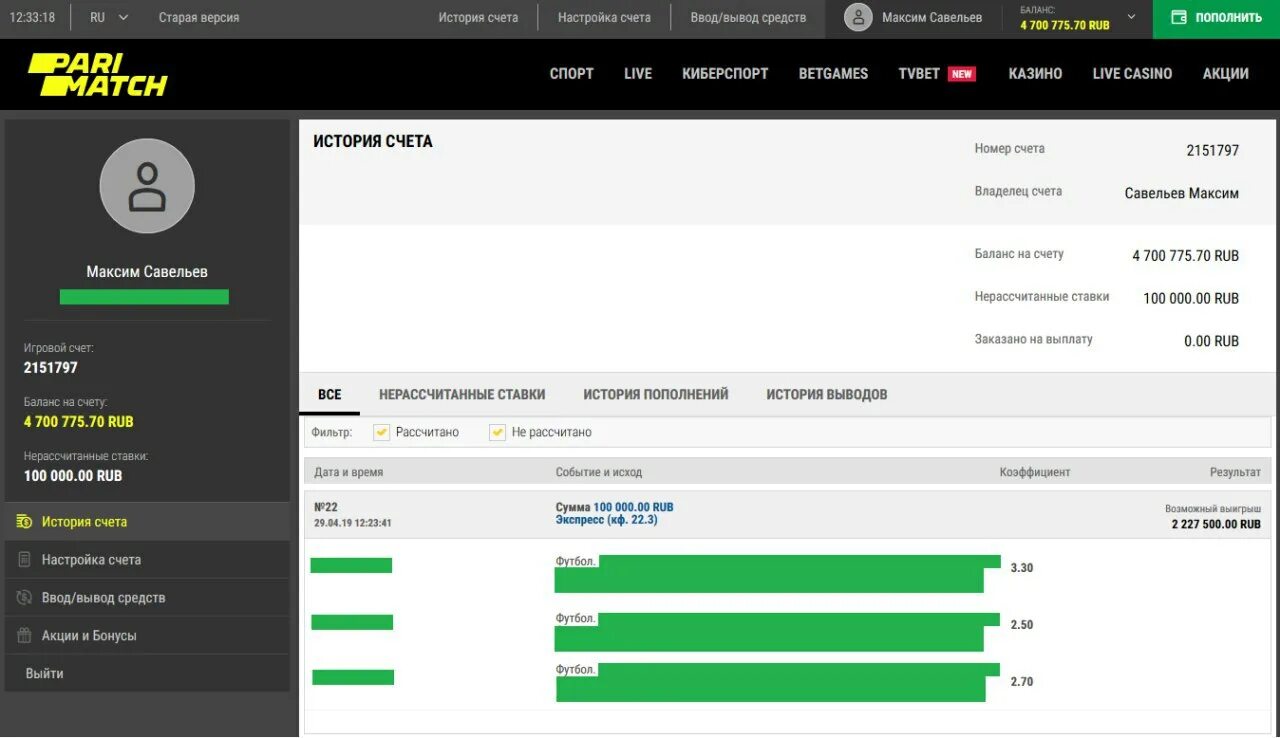The width and height of the screenshot is (1280, 738).
Task: Click the bet sum 100 000.00 RUB
Action: (x=633, y=507)
